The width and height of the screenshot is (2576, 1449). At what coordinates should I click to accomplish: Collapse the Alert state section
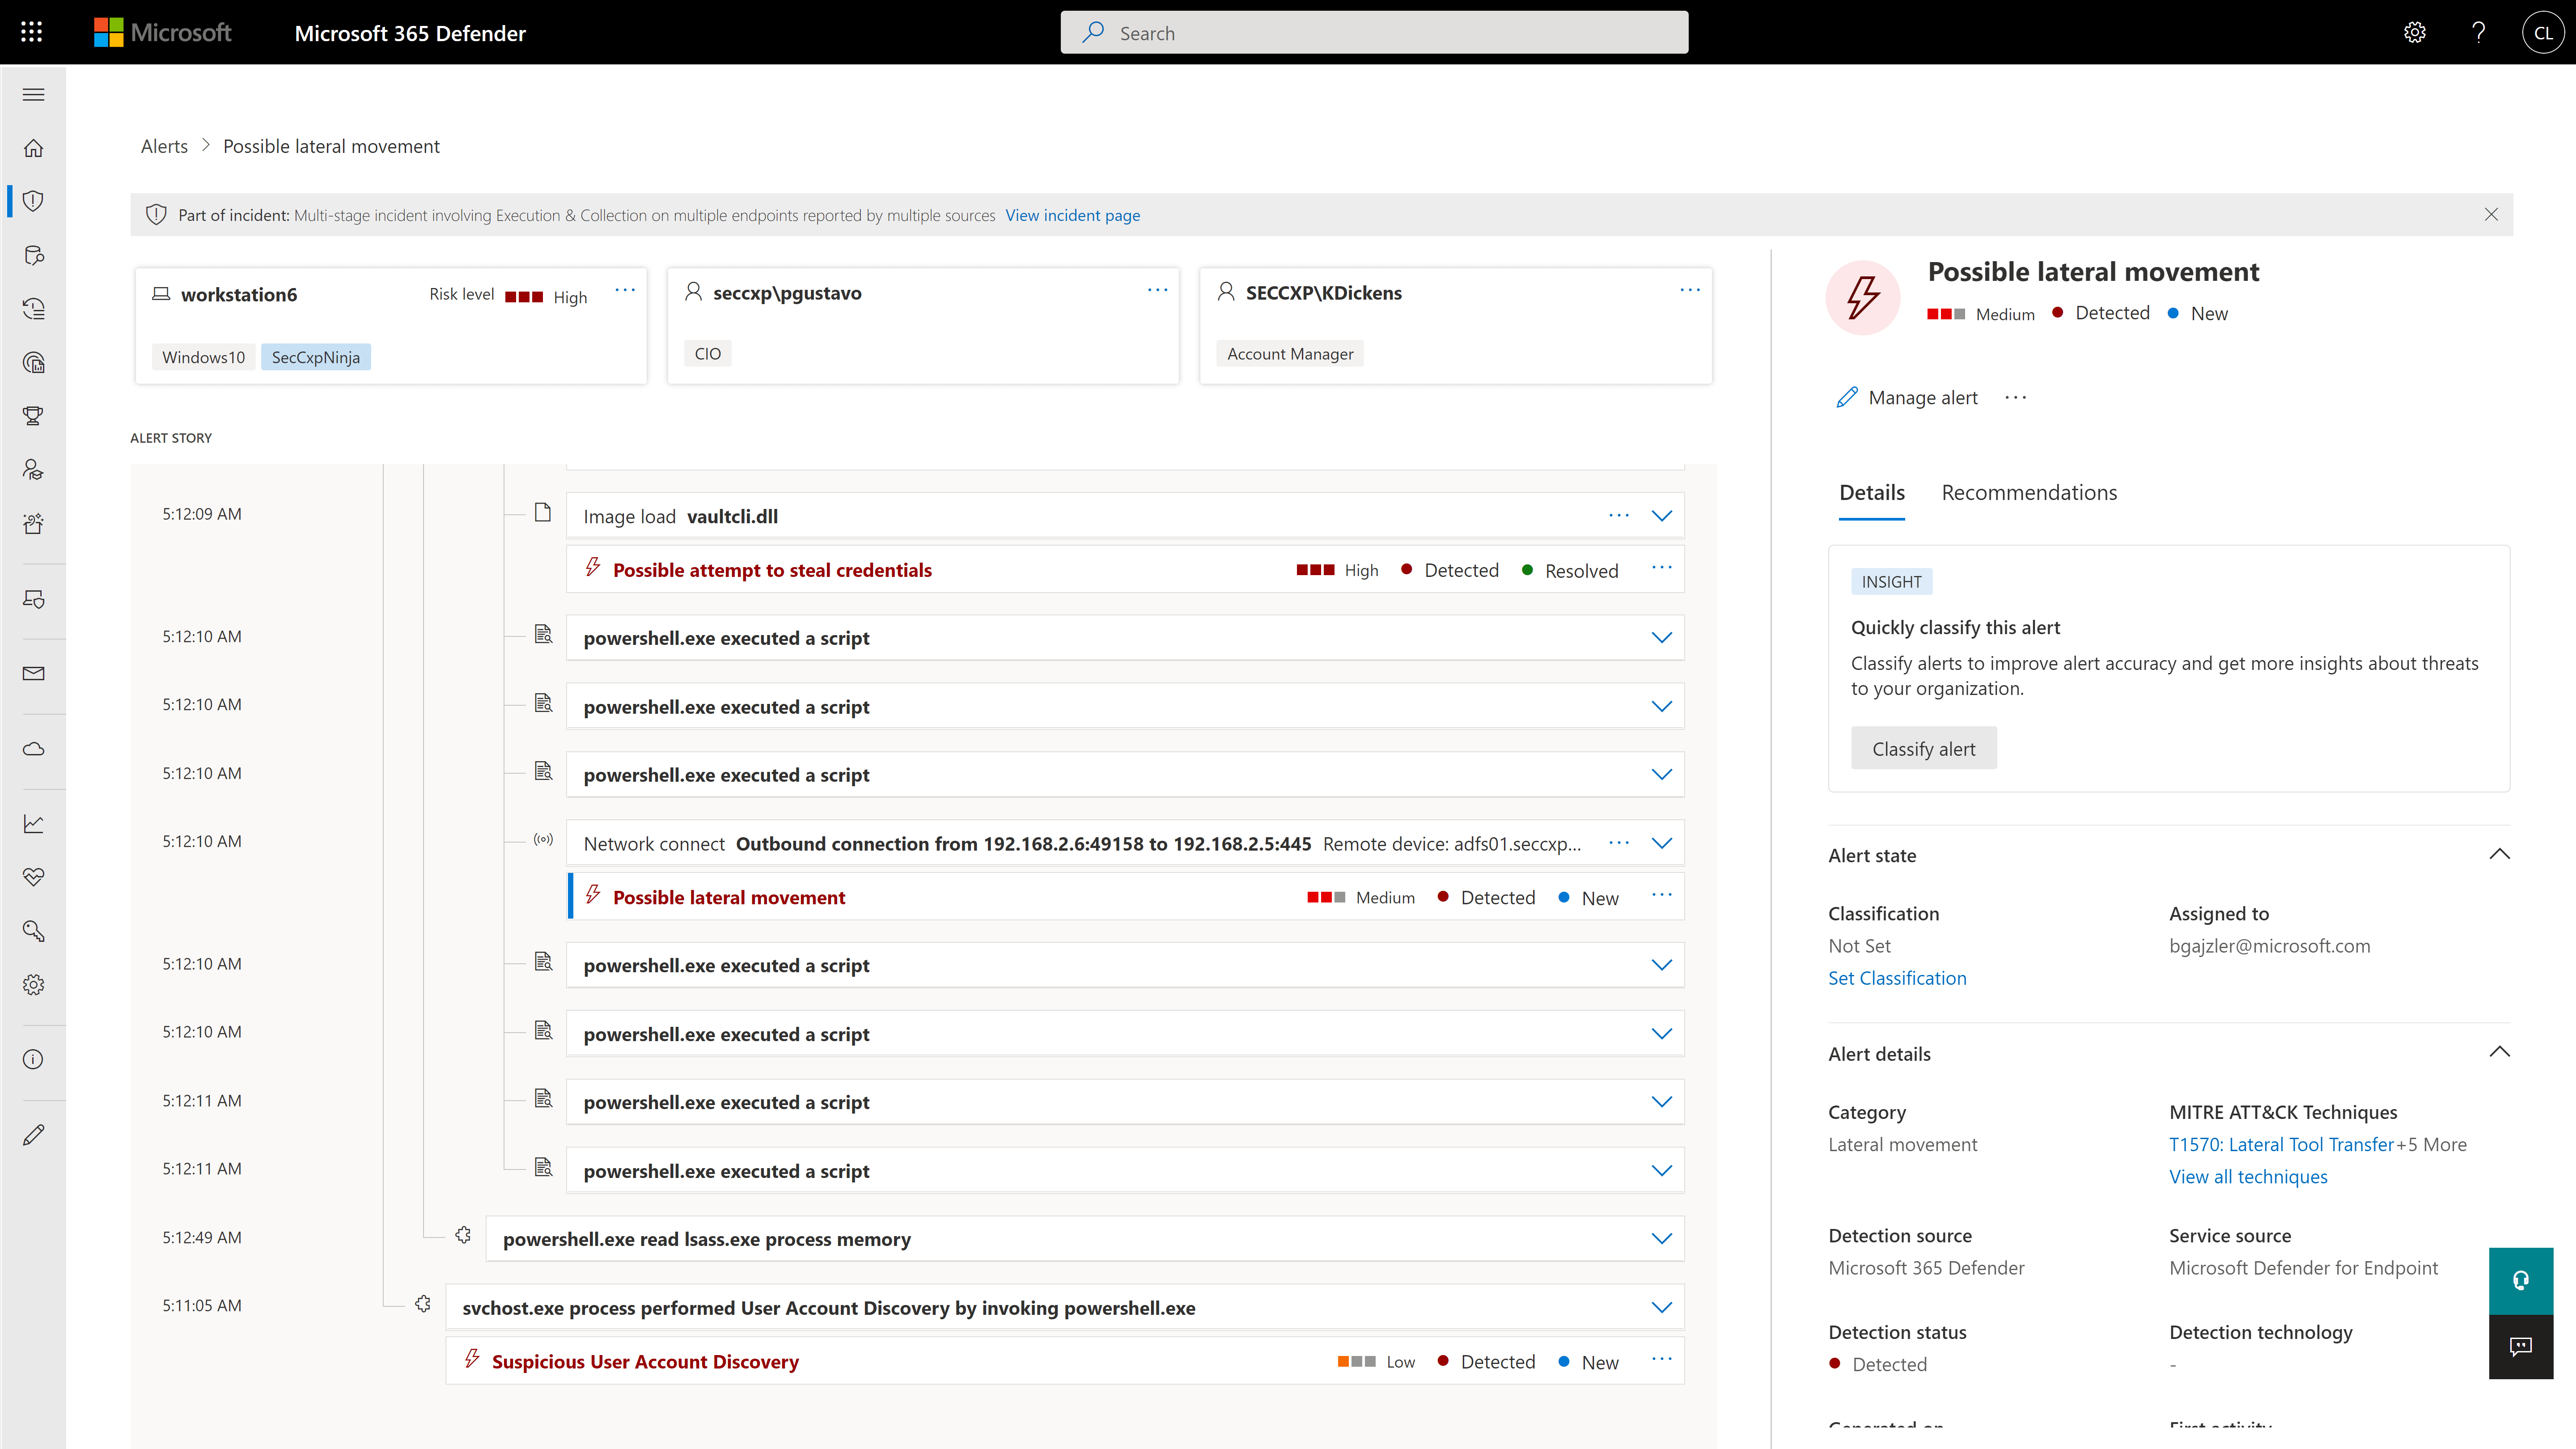pos(2500,855)
